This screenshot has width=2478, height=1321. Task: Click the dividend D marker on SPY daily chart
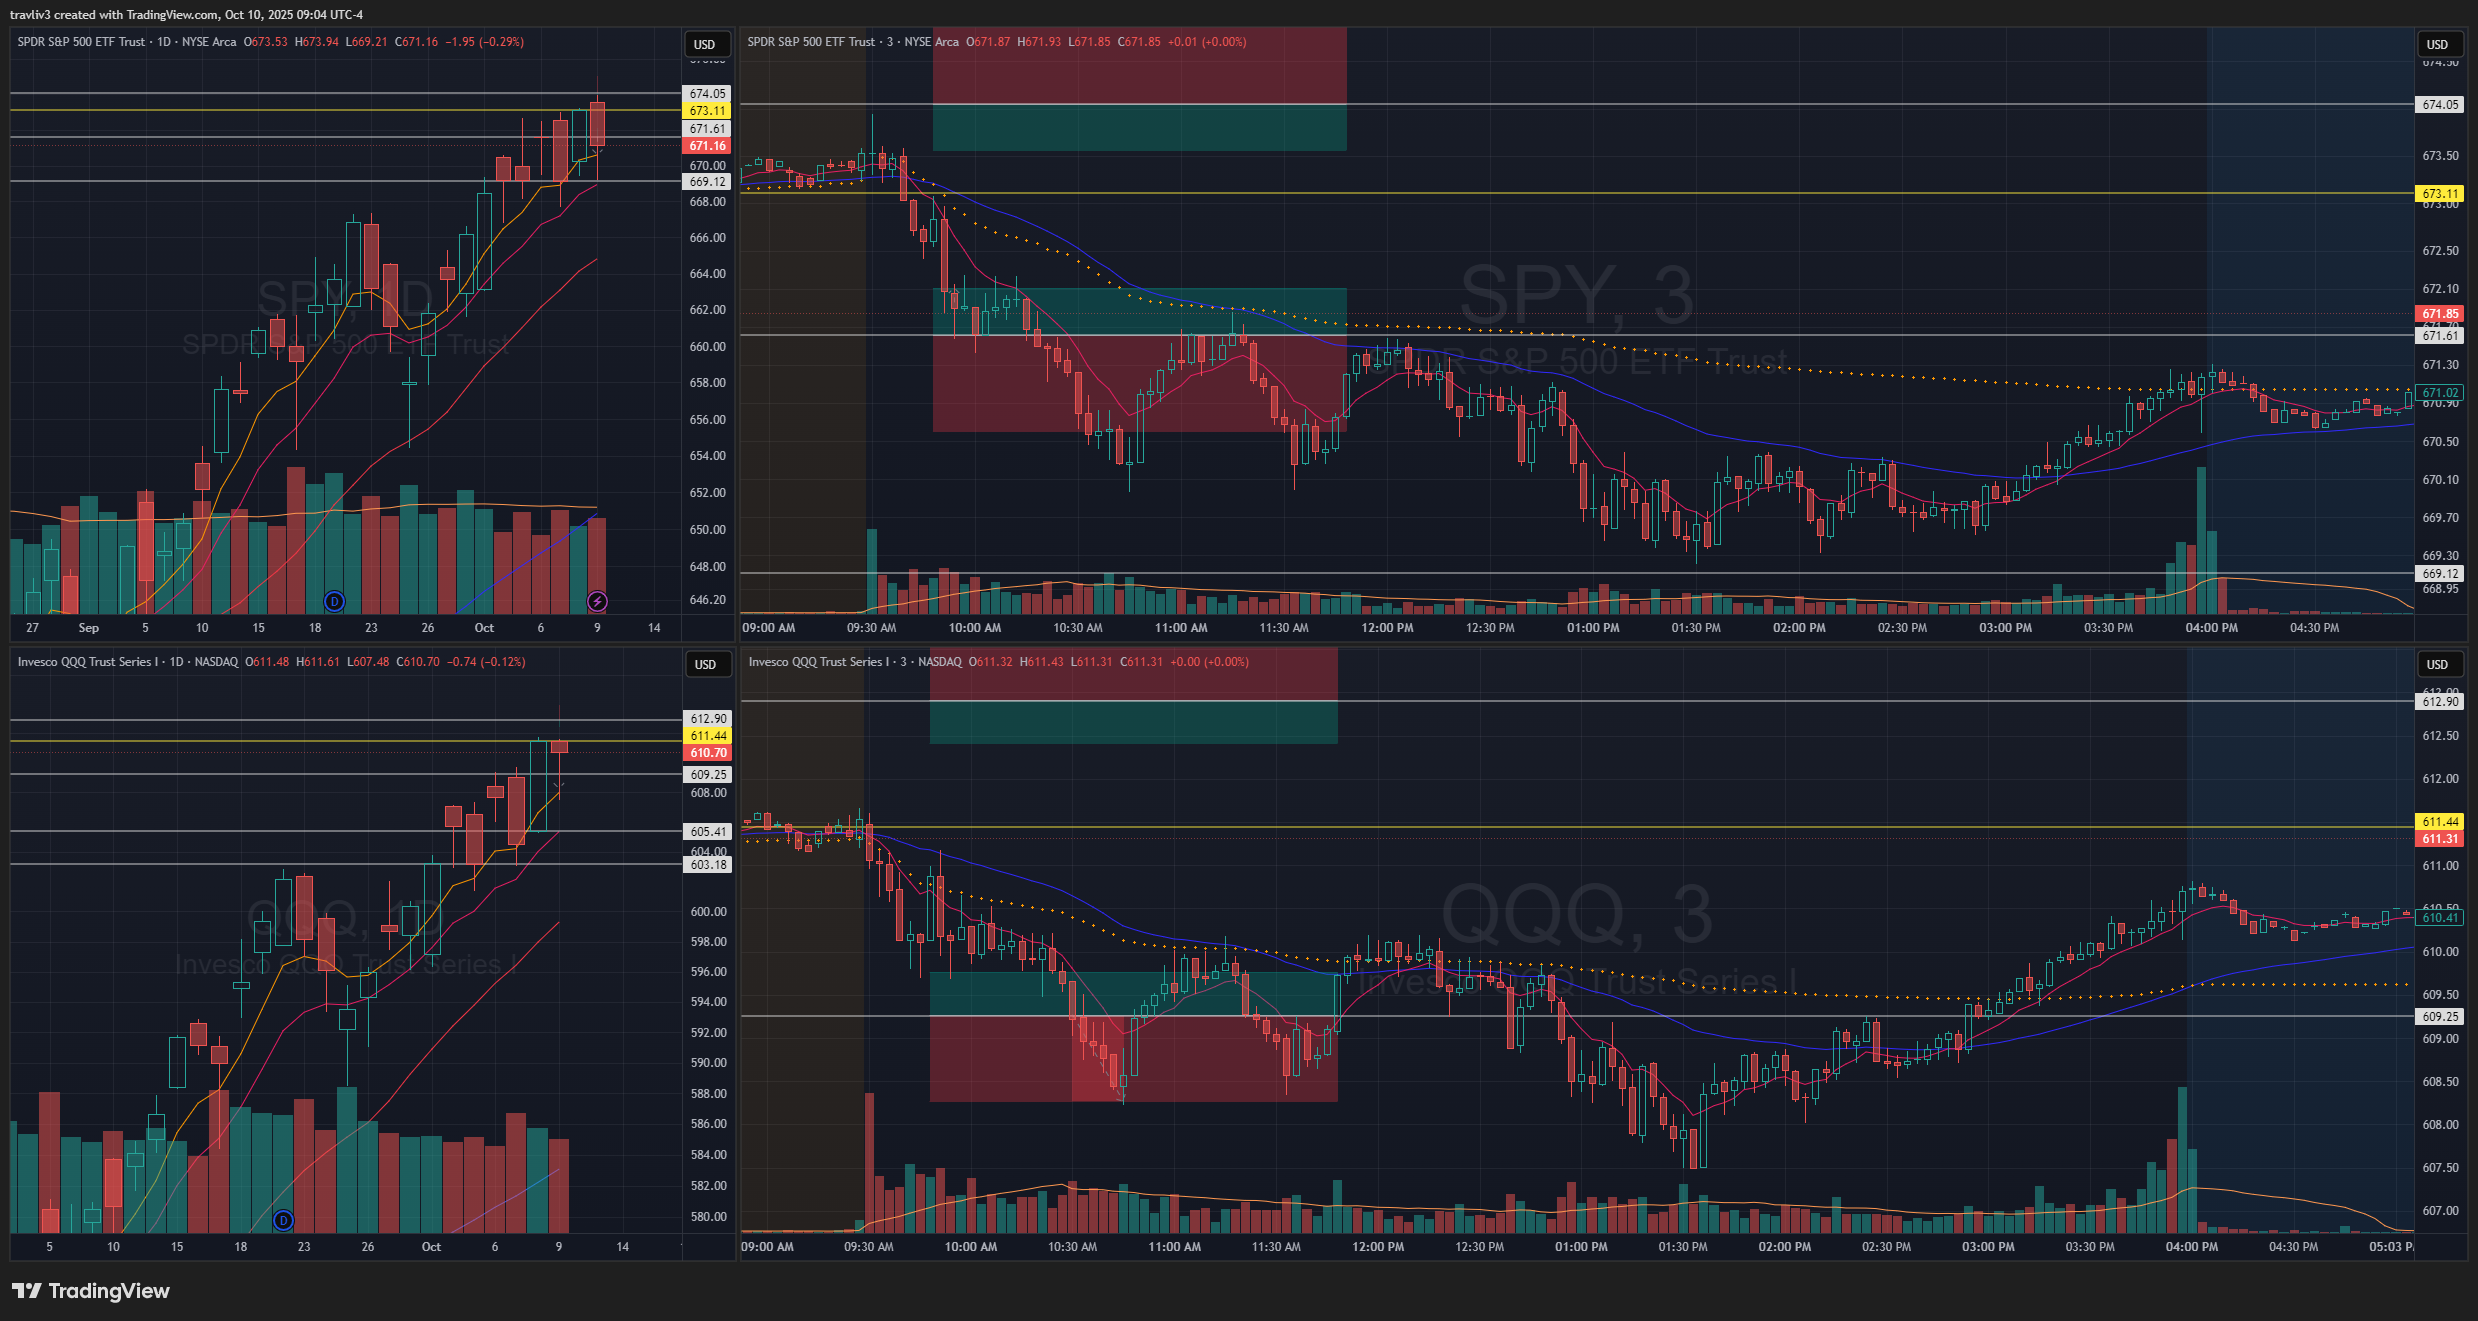[334, 601]
